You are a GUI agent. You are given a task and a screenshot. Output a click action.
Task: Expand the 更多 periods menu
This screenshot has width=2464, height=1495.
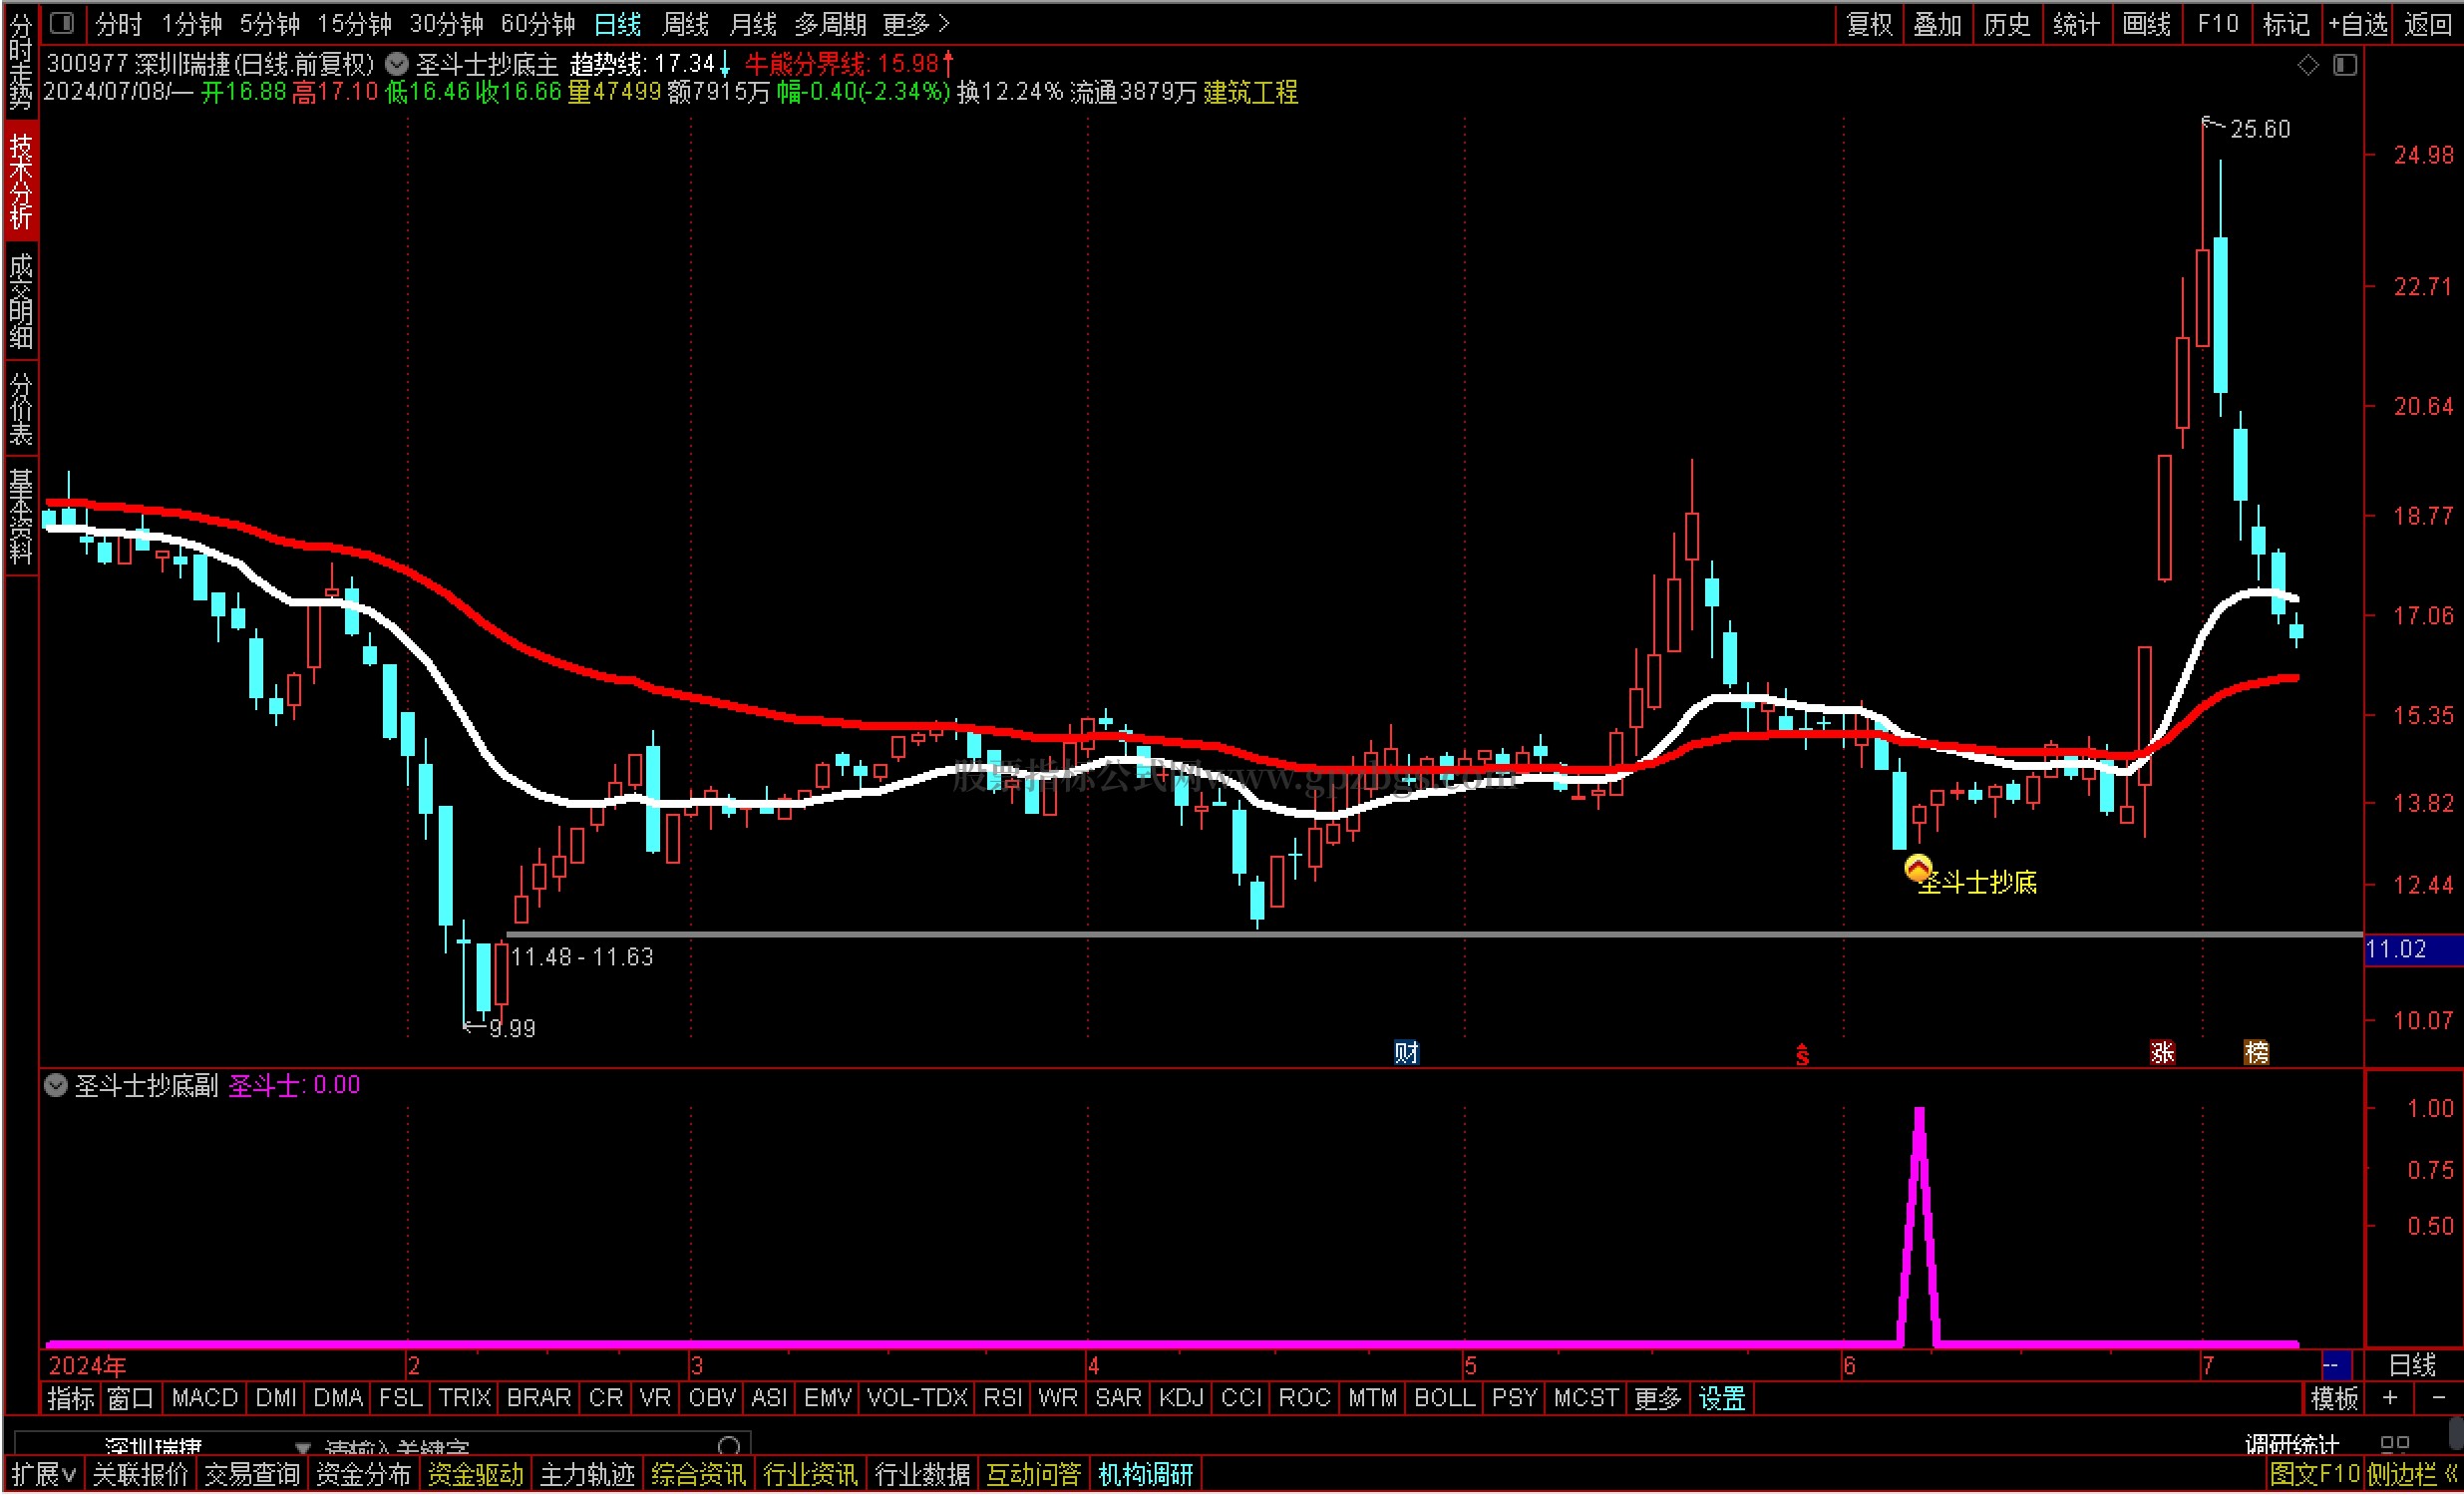coord(915,23)
